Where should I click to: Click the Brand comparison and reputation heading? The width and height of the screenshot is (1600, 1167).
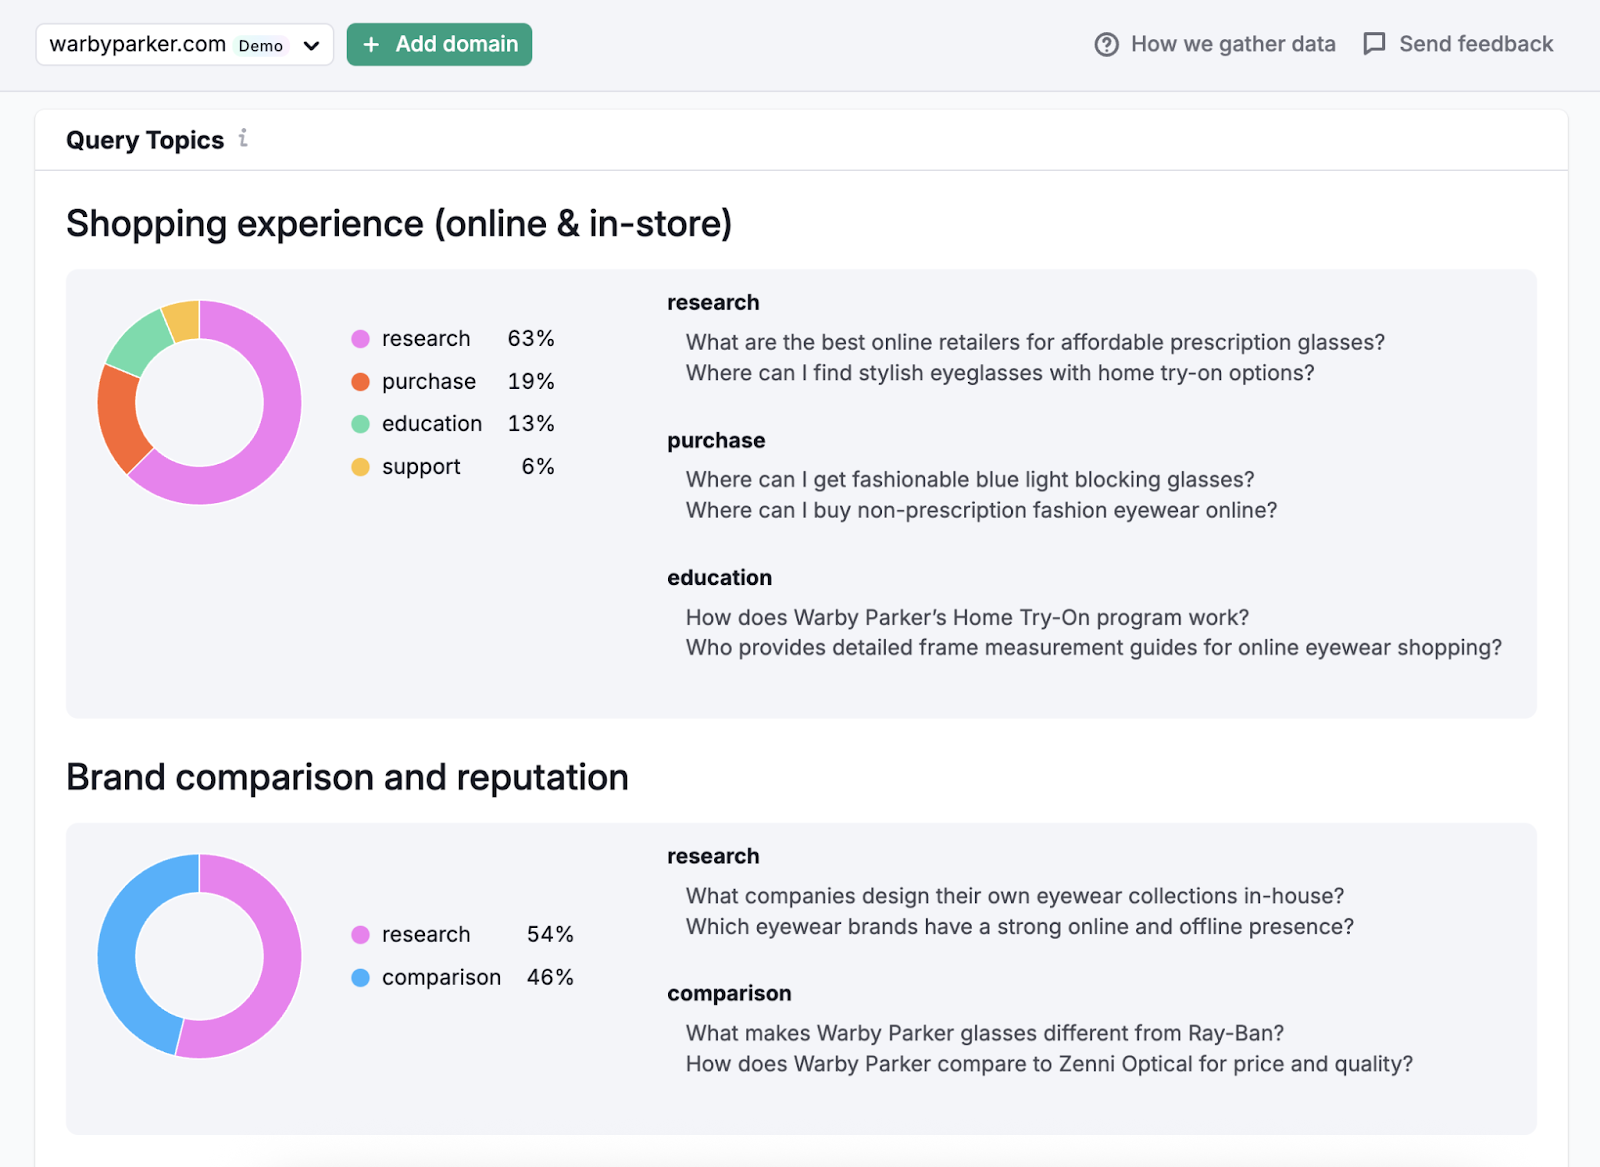347,777
